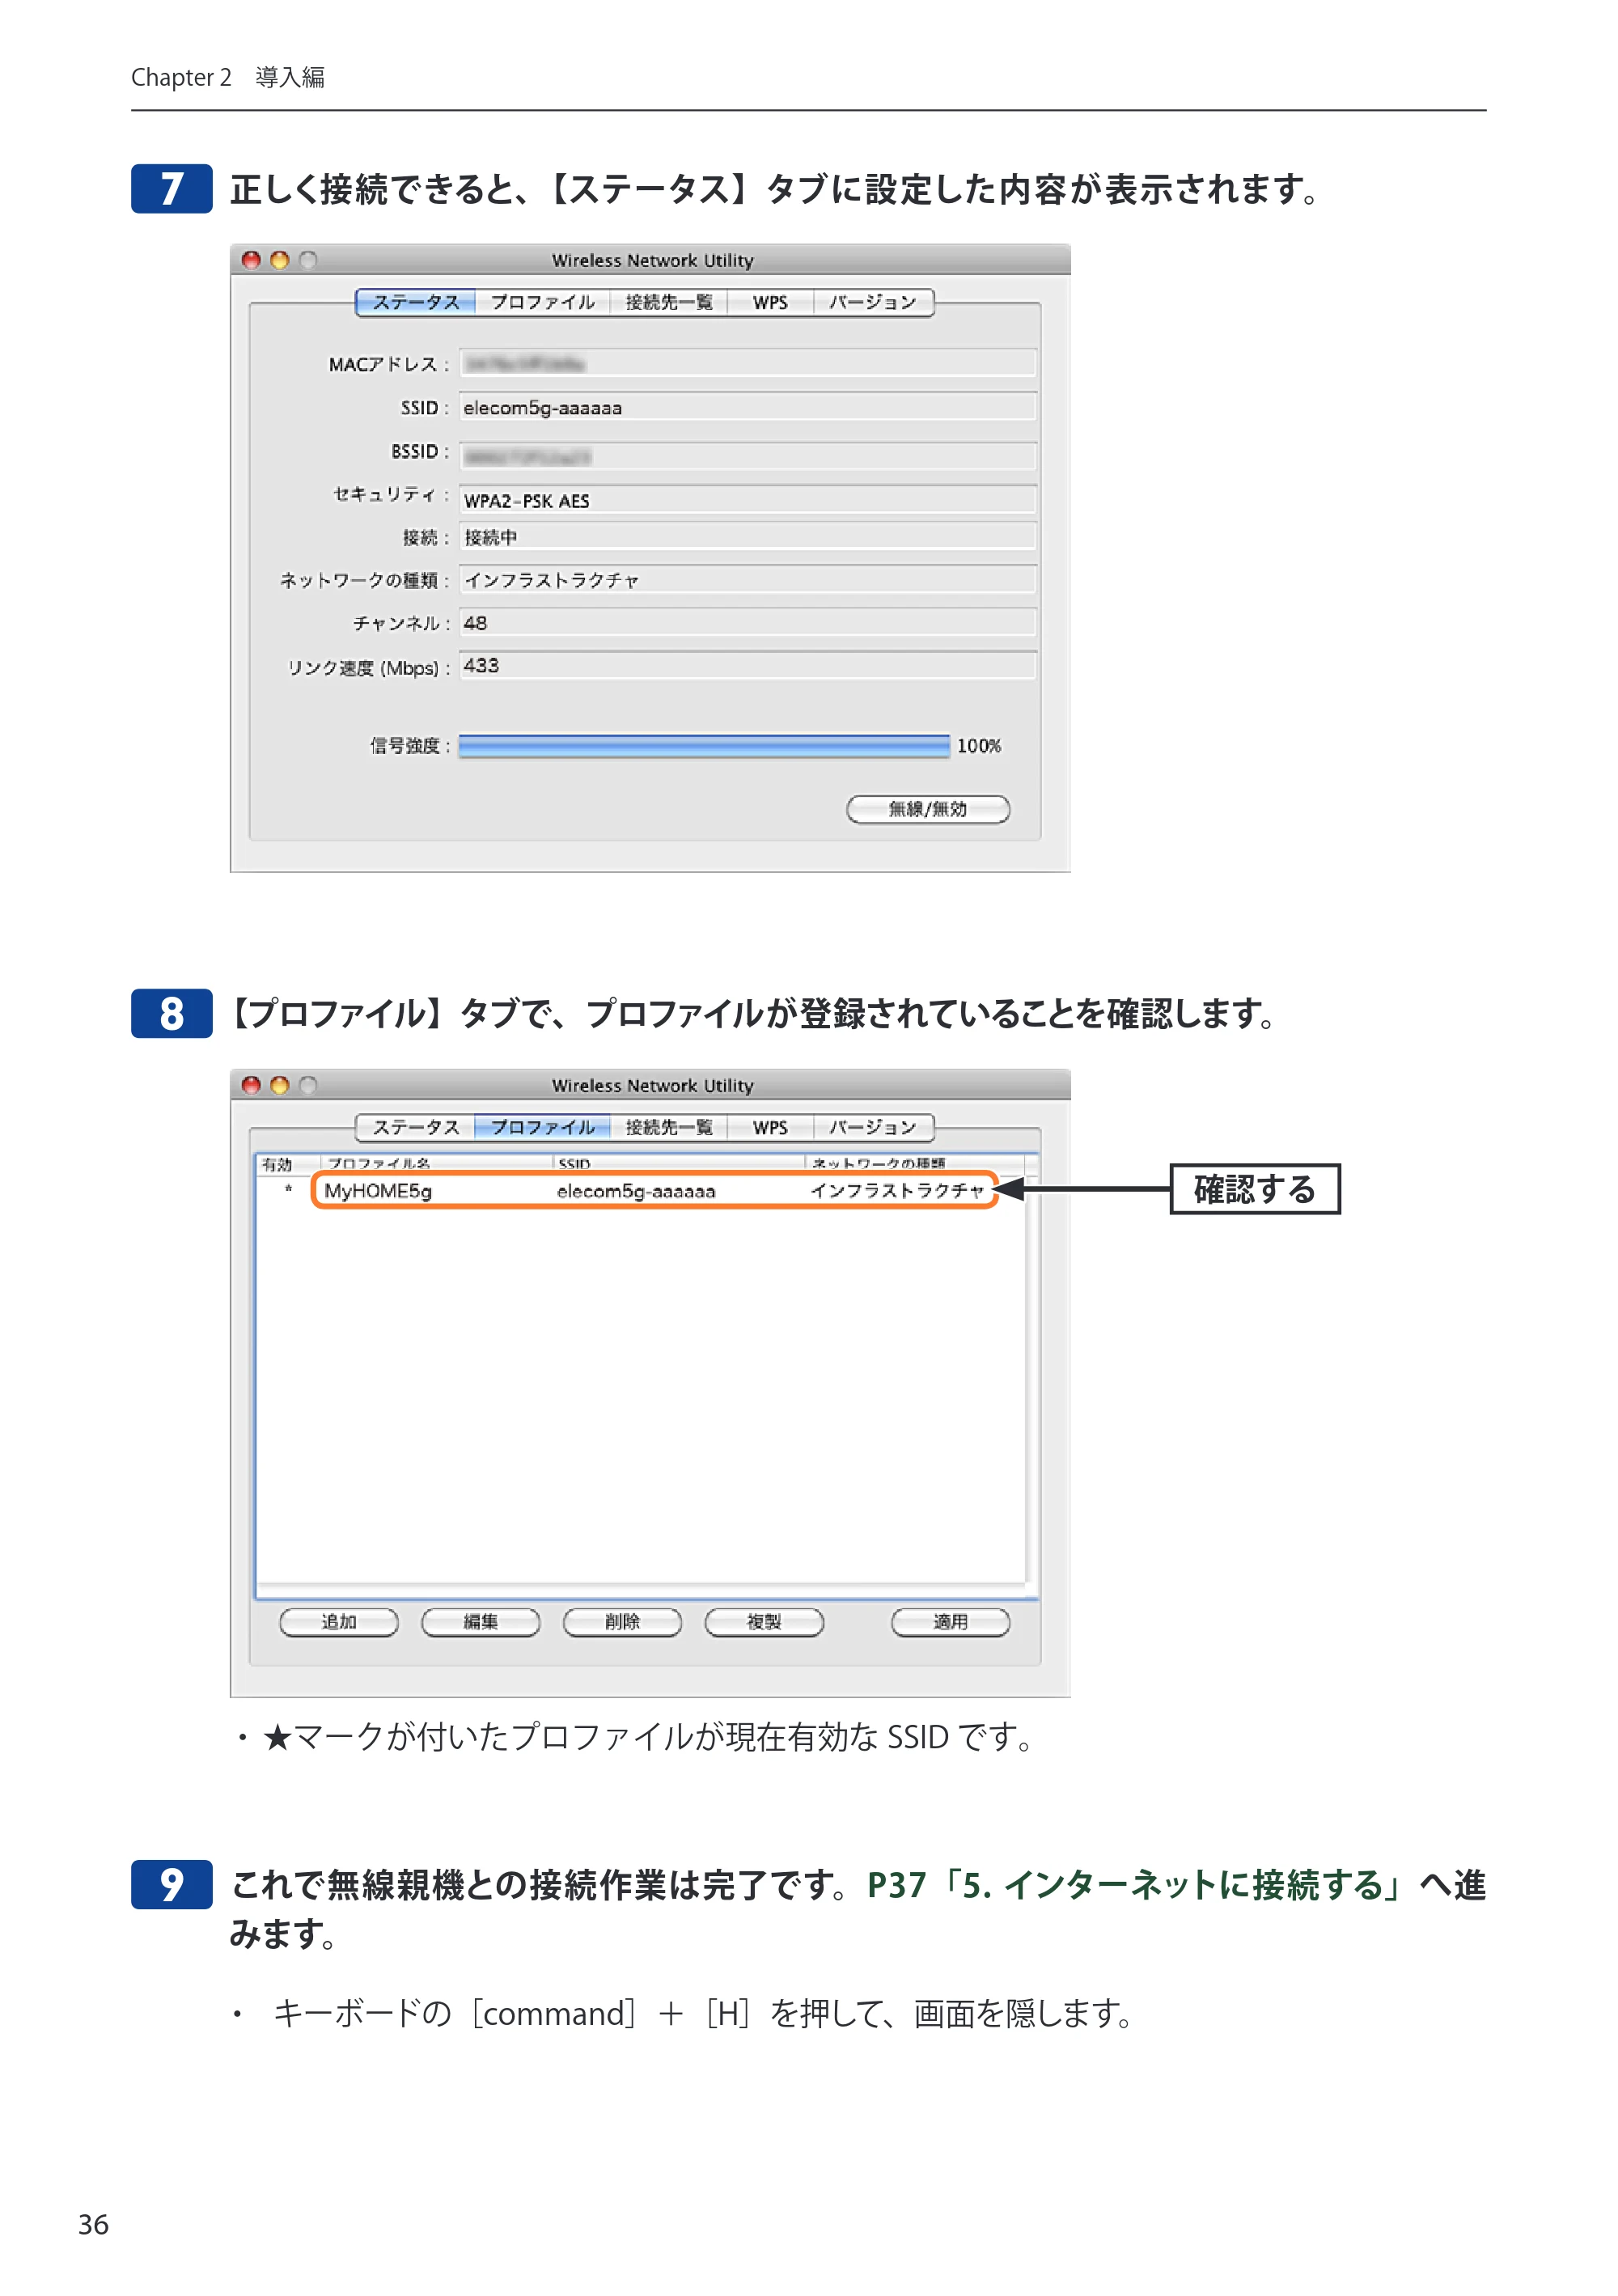Screen dimensions: 1618x2296
Task: Open バージョン tab in upper window
Action: [x=873, y=302]
